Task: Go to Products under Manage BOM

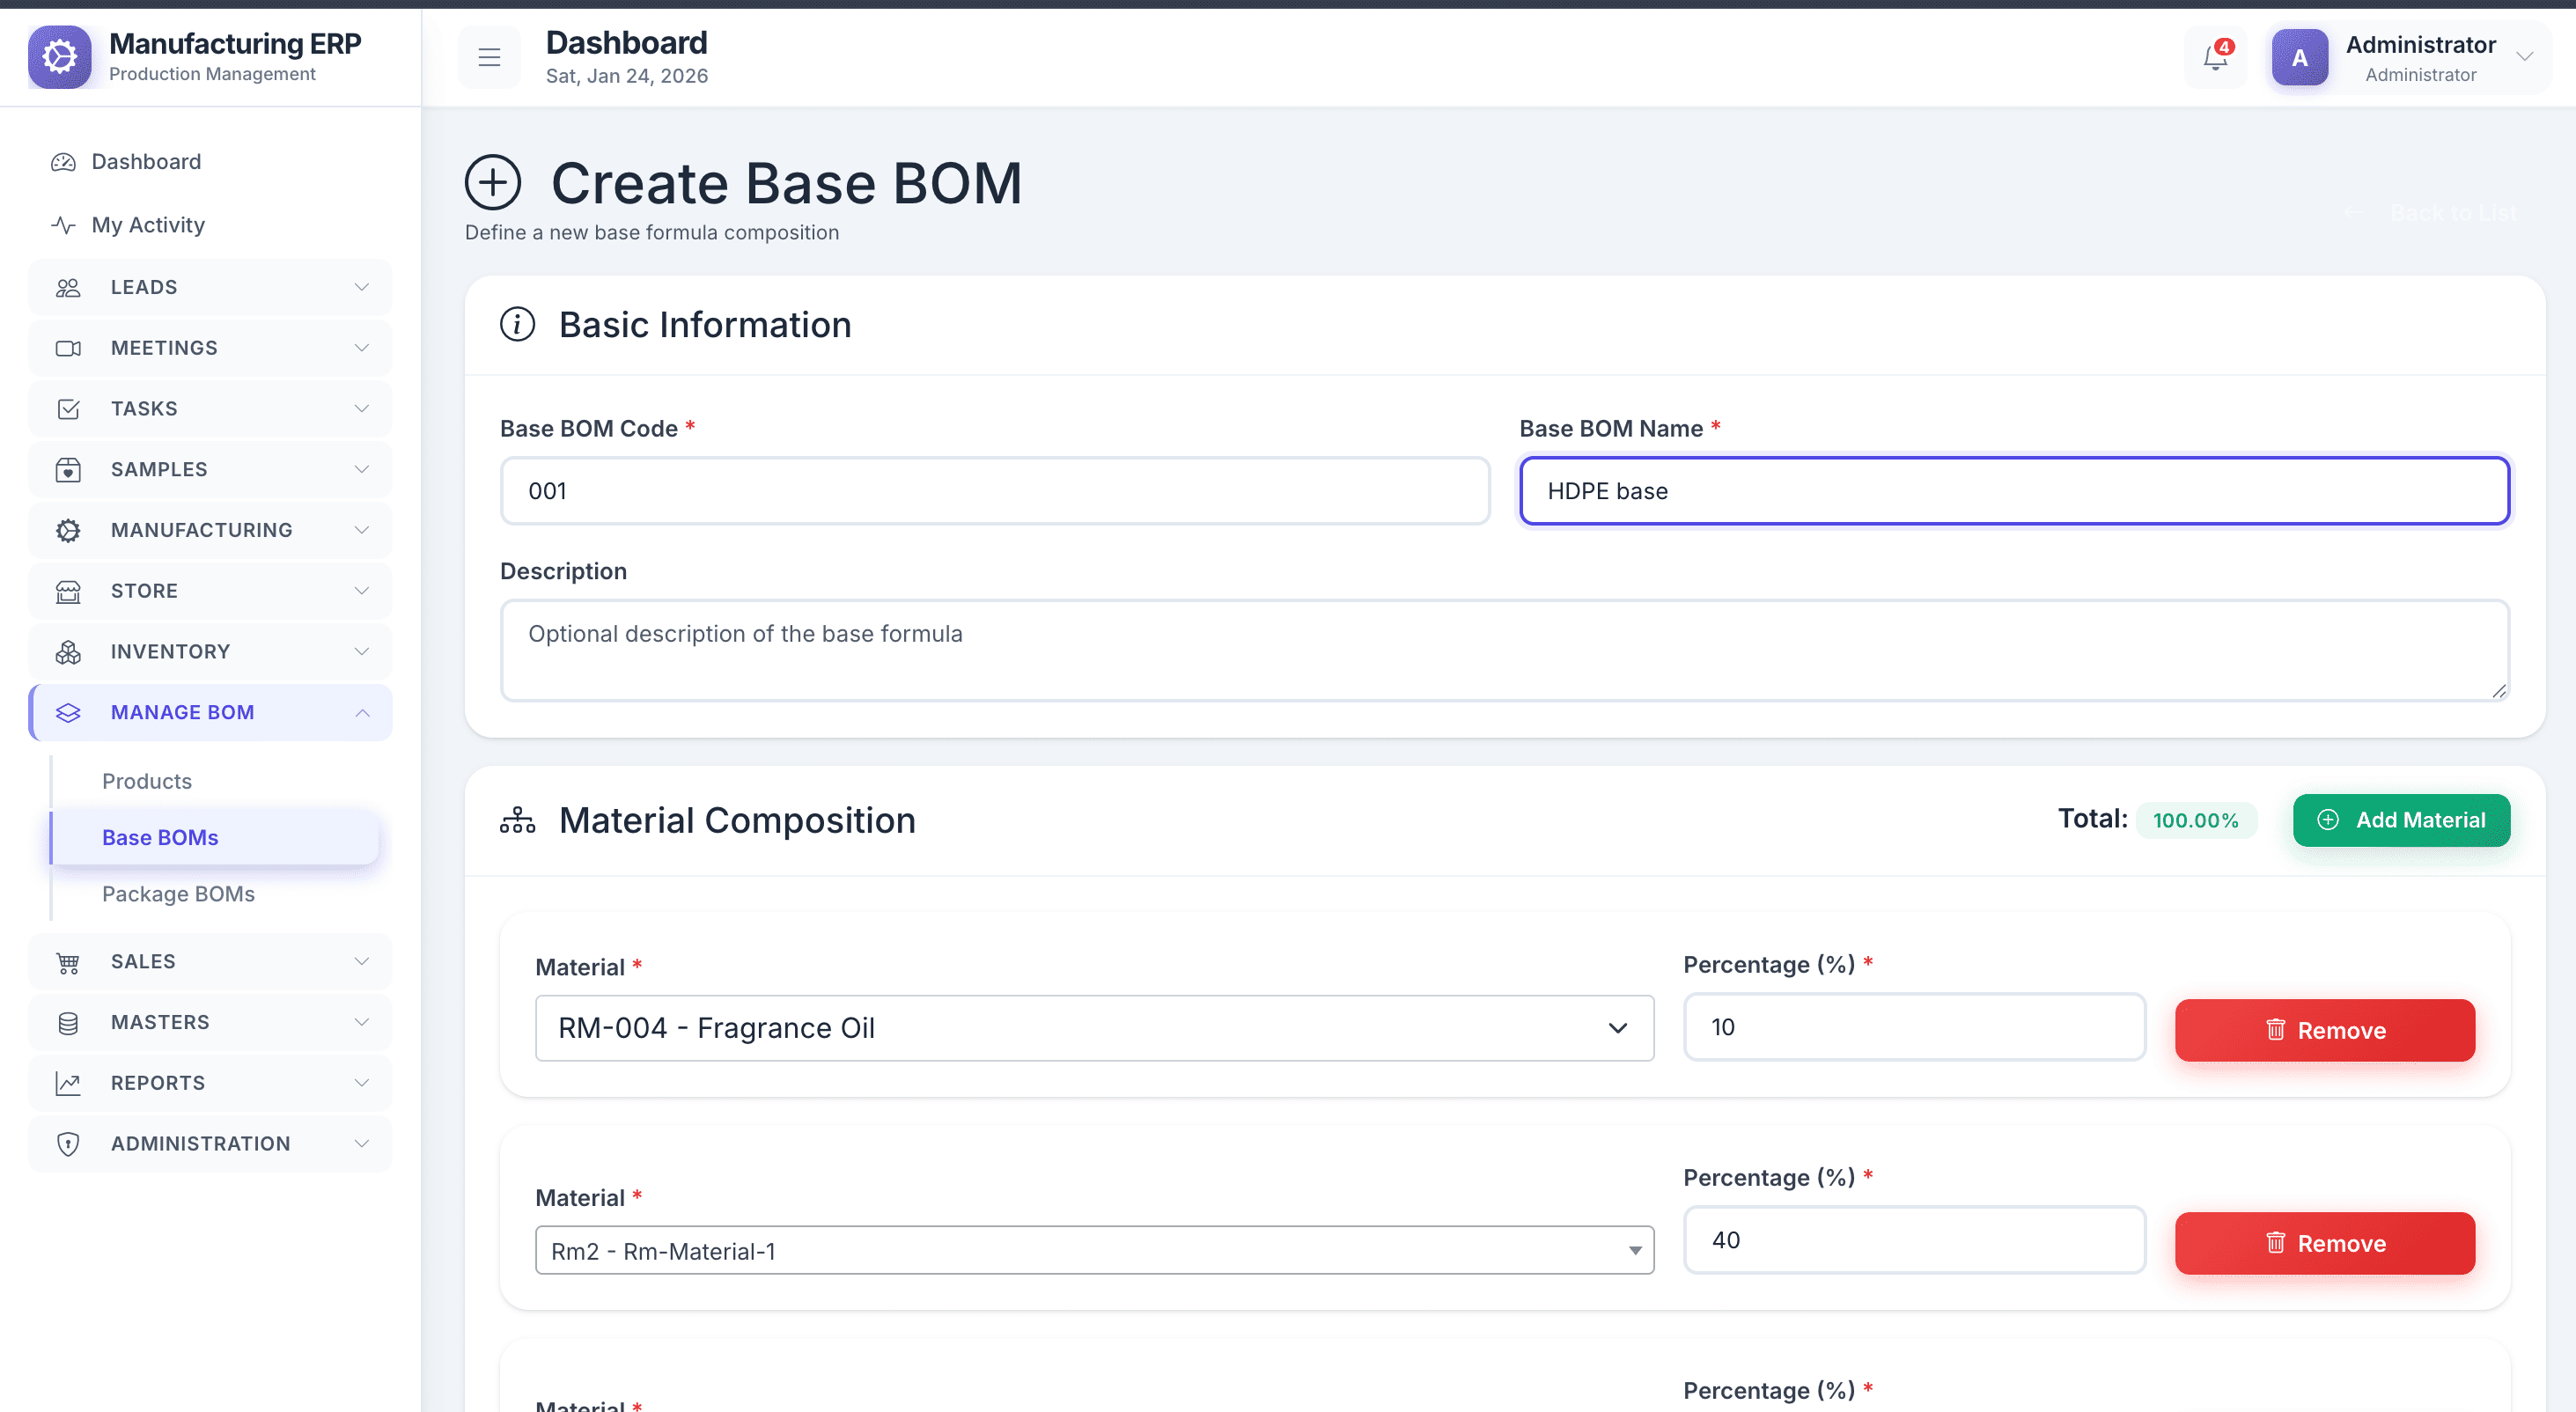Action: coord(147,781)
